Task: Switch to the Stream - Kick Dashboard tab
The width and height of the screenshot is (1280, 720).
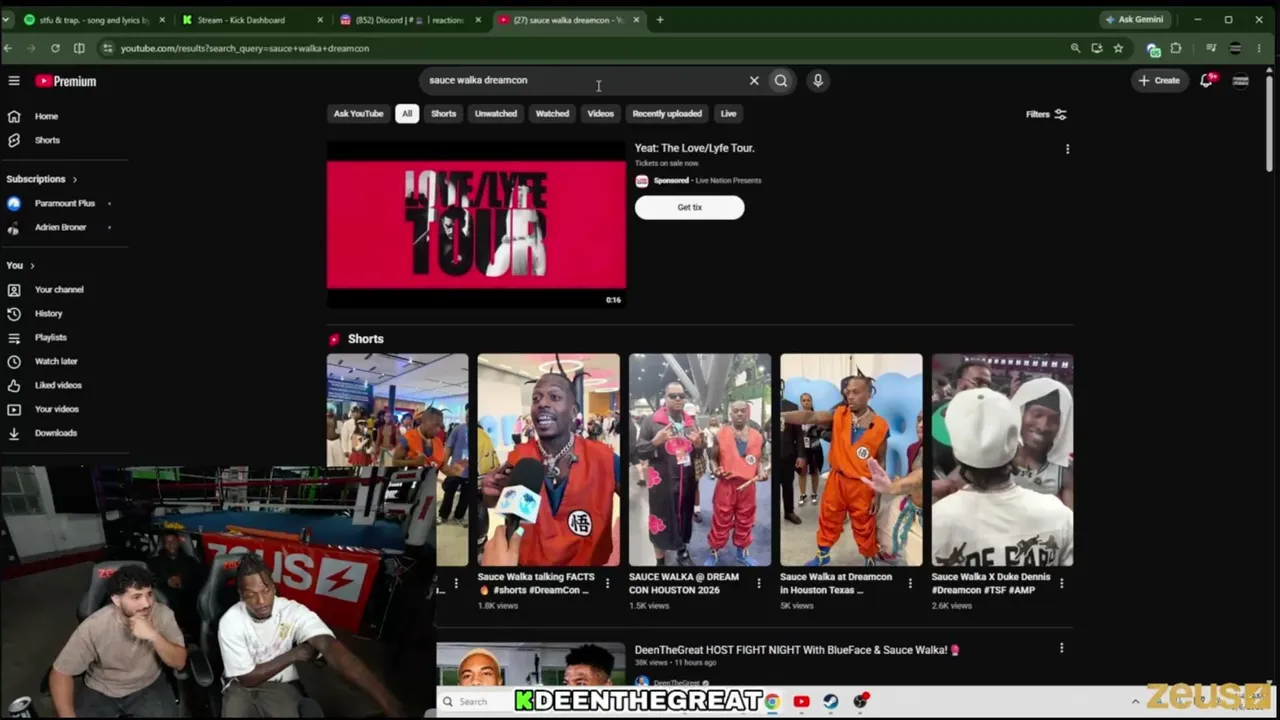Action: (253, 20)
